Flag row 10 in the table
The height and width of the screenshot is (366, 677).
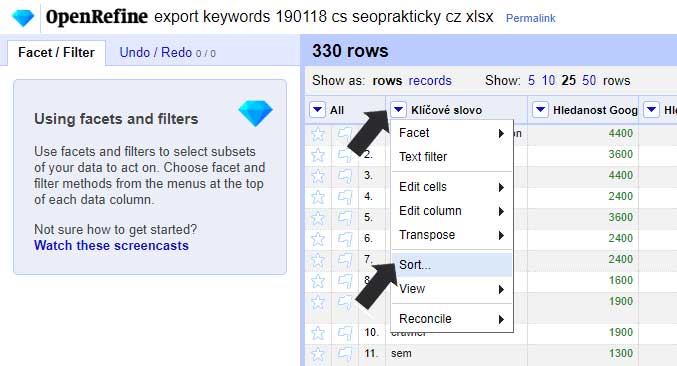(x=345, y=333)
